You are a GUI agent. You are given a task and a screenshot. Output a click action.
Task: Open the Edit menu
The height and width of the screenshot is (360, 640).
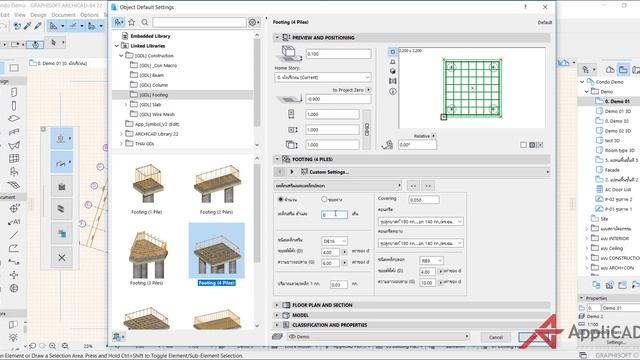tap(5, 15)
